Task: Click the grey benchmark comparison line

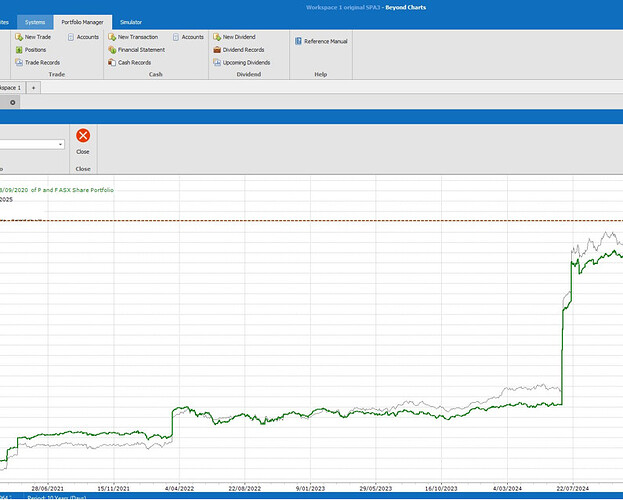Action: (x=524, y=388)
